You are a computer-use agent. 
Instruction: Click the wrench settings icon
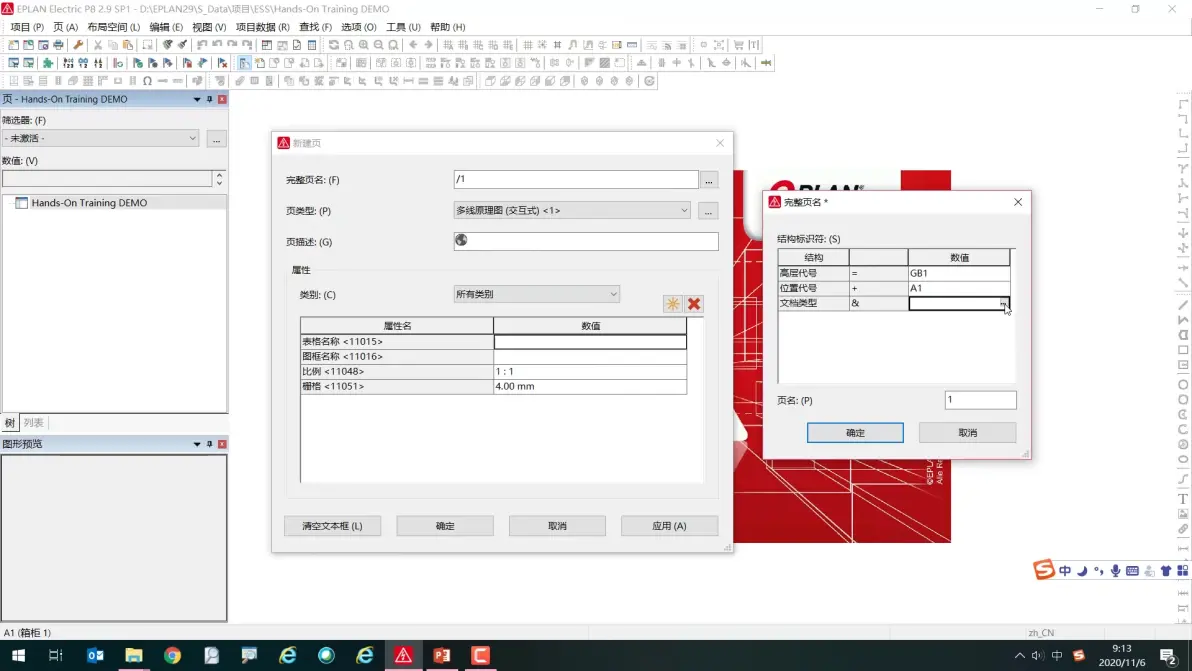coord(78,45)
